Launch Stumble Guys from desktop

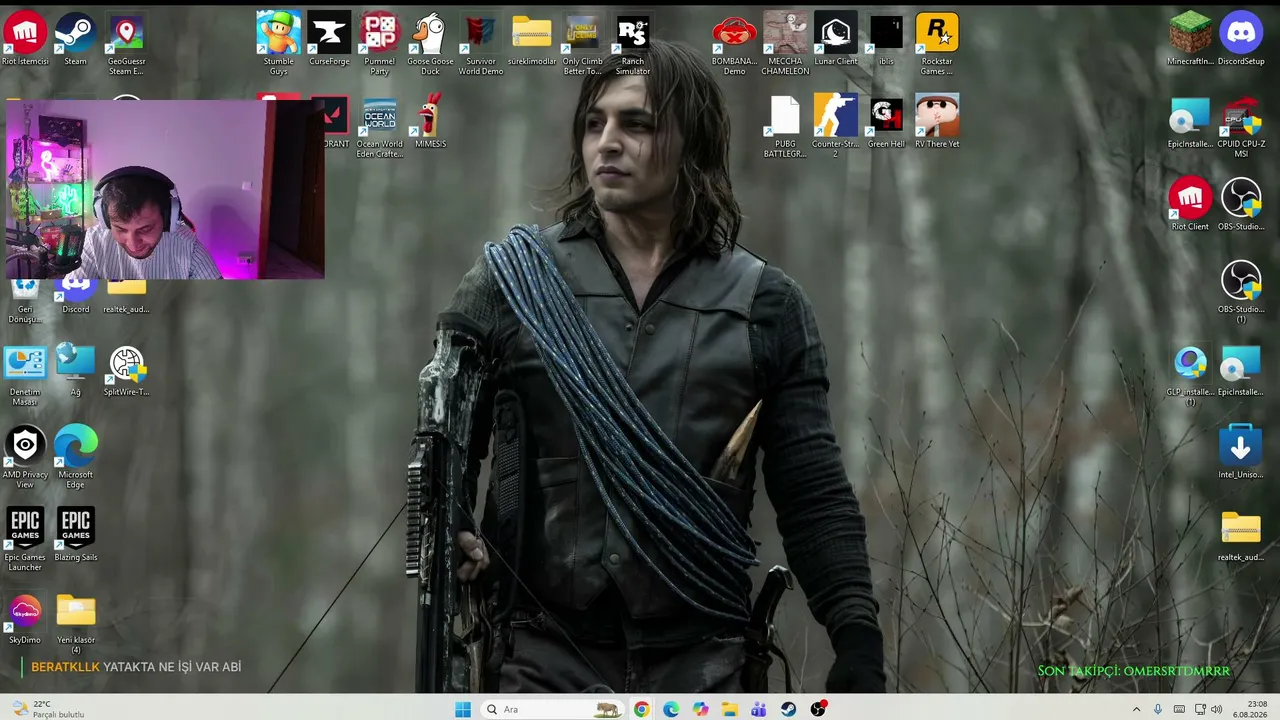pyautogui.click(x=278, y=44)
